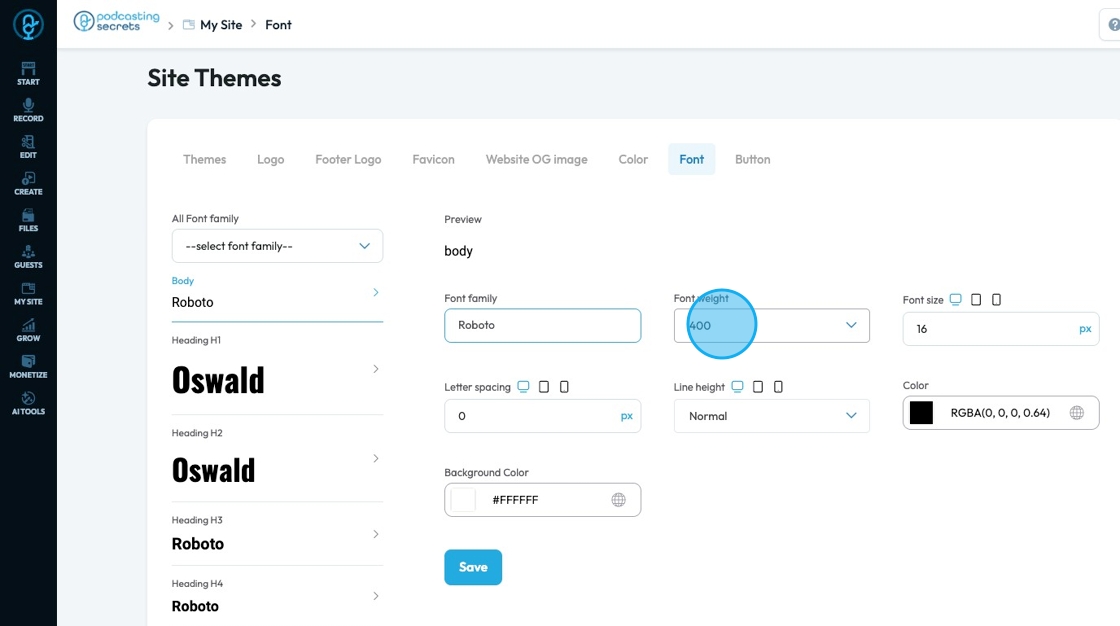Open the Record section in sidebar

click(28, 110)
